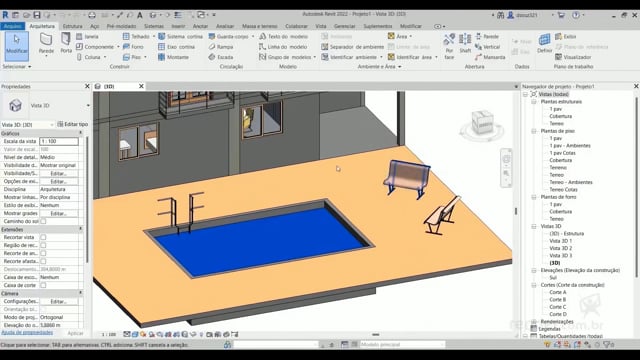This screenshot has width=640, height=360.
Task: Toggle the Caminho do sol checkbox
Action: click(43, 221)
